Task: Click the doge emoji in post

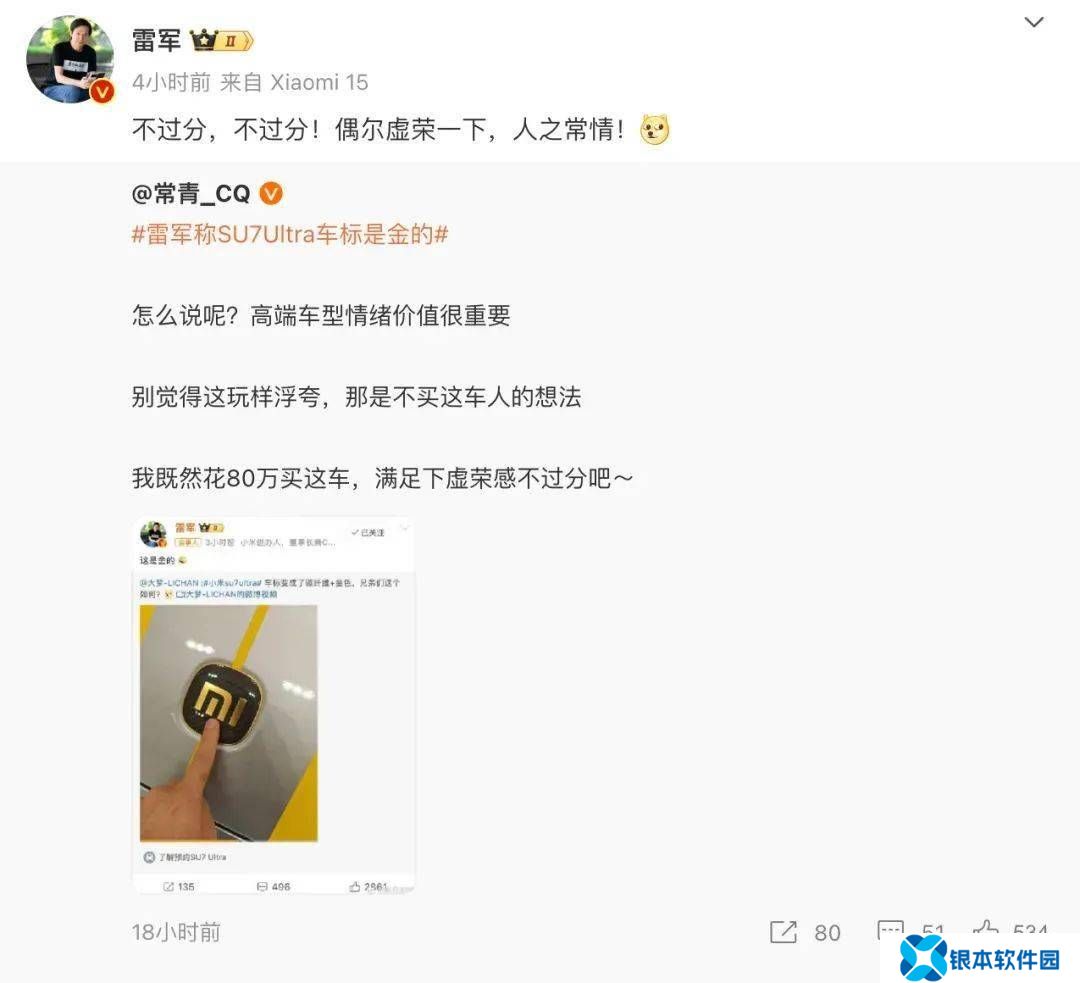Action: (654, 130)
